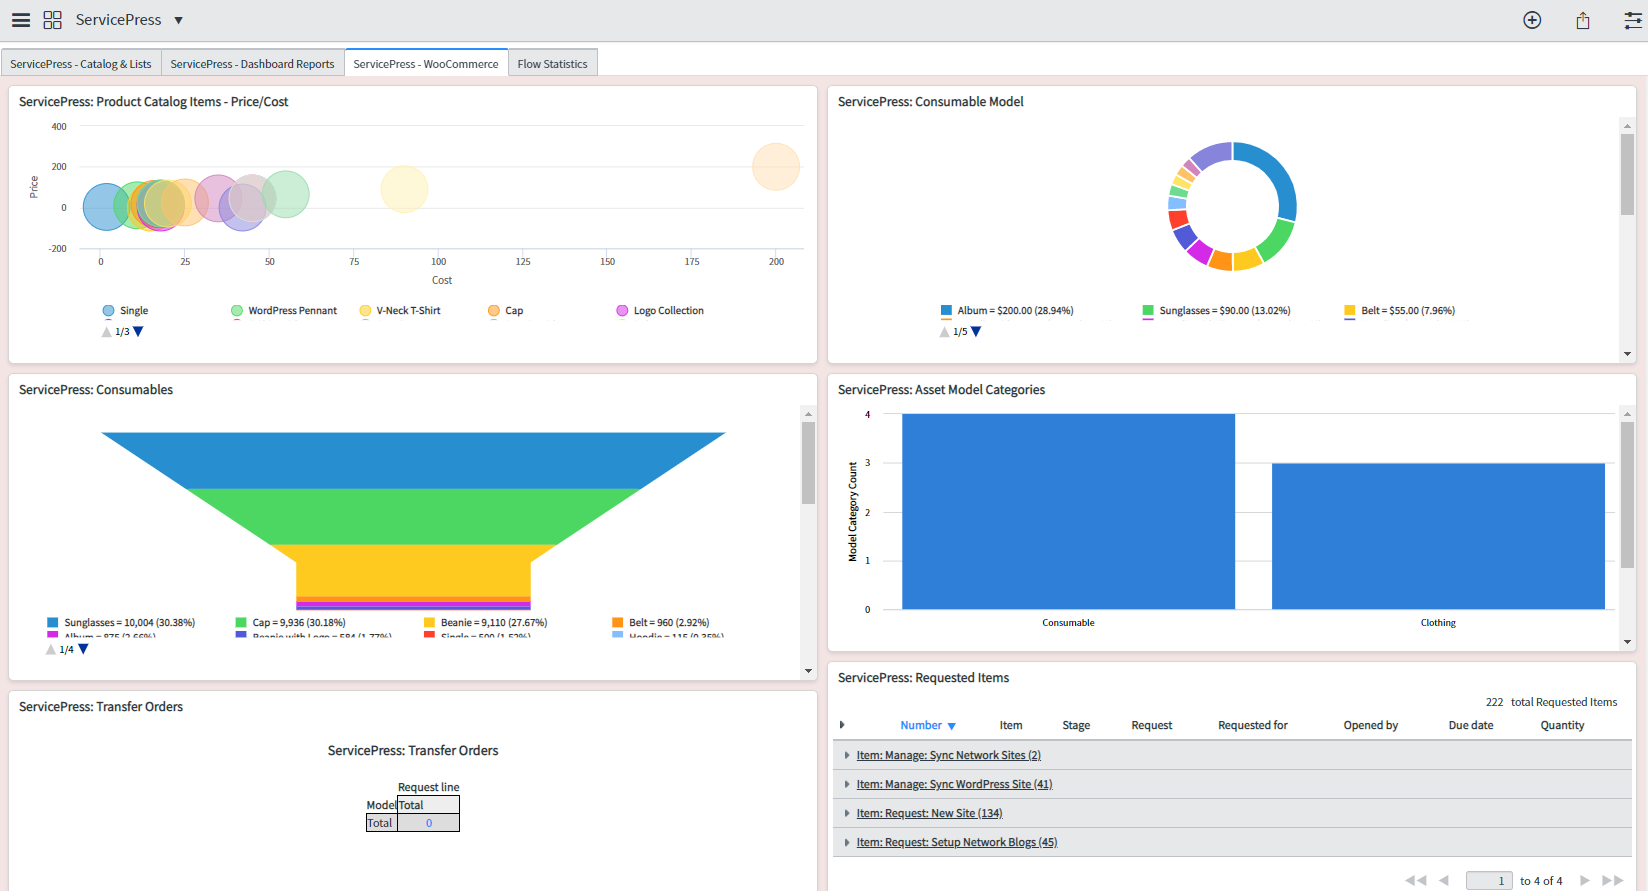
Task: Sort by Requested for column
Action: pos(1252,726)
